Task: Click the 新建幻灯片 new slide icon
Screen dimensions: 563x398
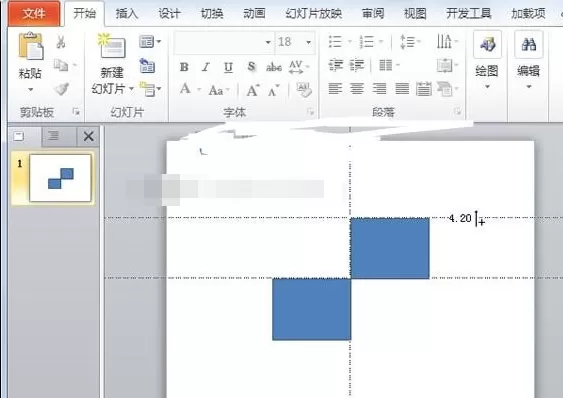Action: point(112,46)
